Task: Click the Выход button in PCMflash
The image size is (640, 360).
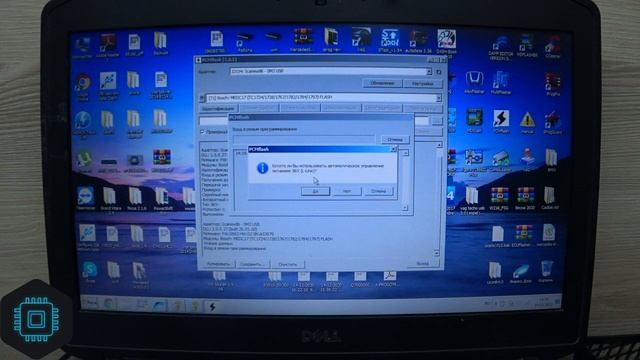Action: (x=422, y=264)
